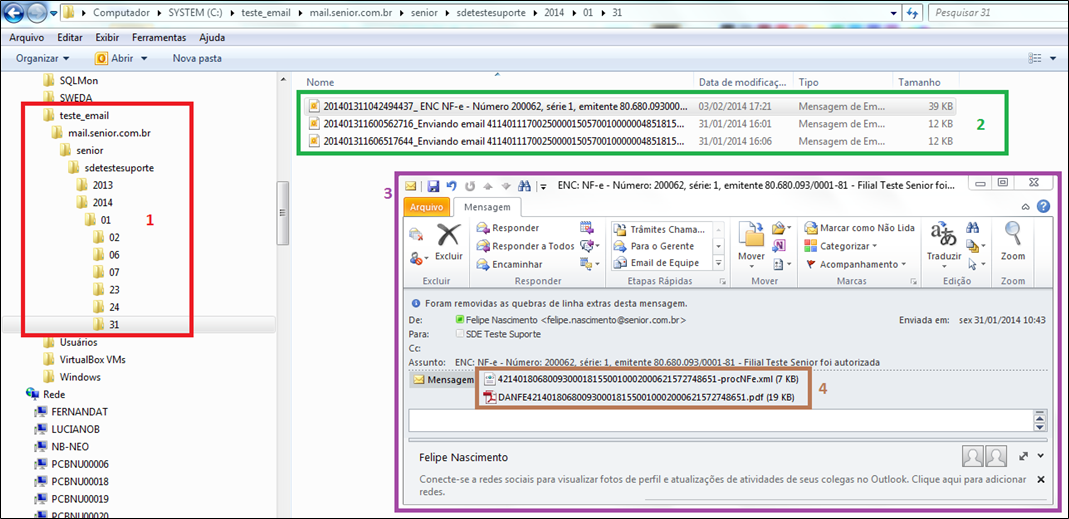
Task: Click the Explorer back navigation arrow
Action: (x=15, y=13)
